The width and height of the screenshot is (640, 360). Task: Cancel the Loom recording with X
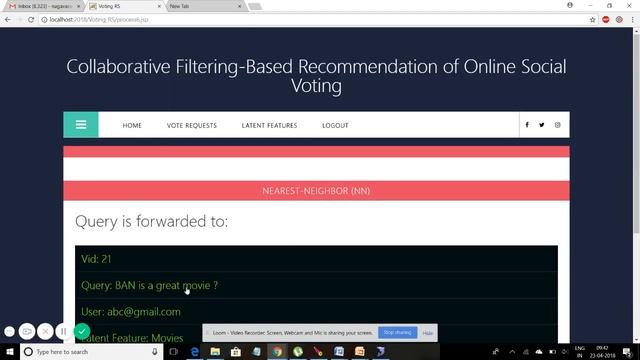45,331
